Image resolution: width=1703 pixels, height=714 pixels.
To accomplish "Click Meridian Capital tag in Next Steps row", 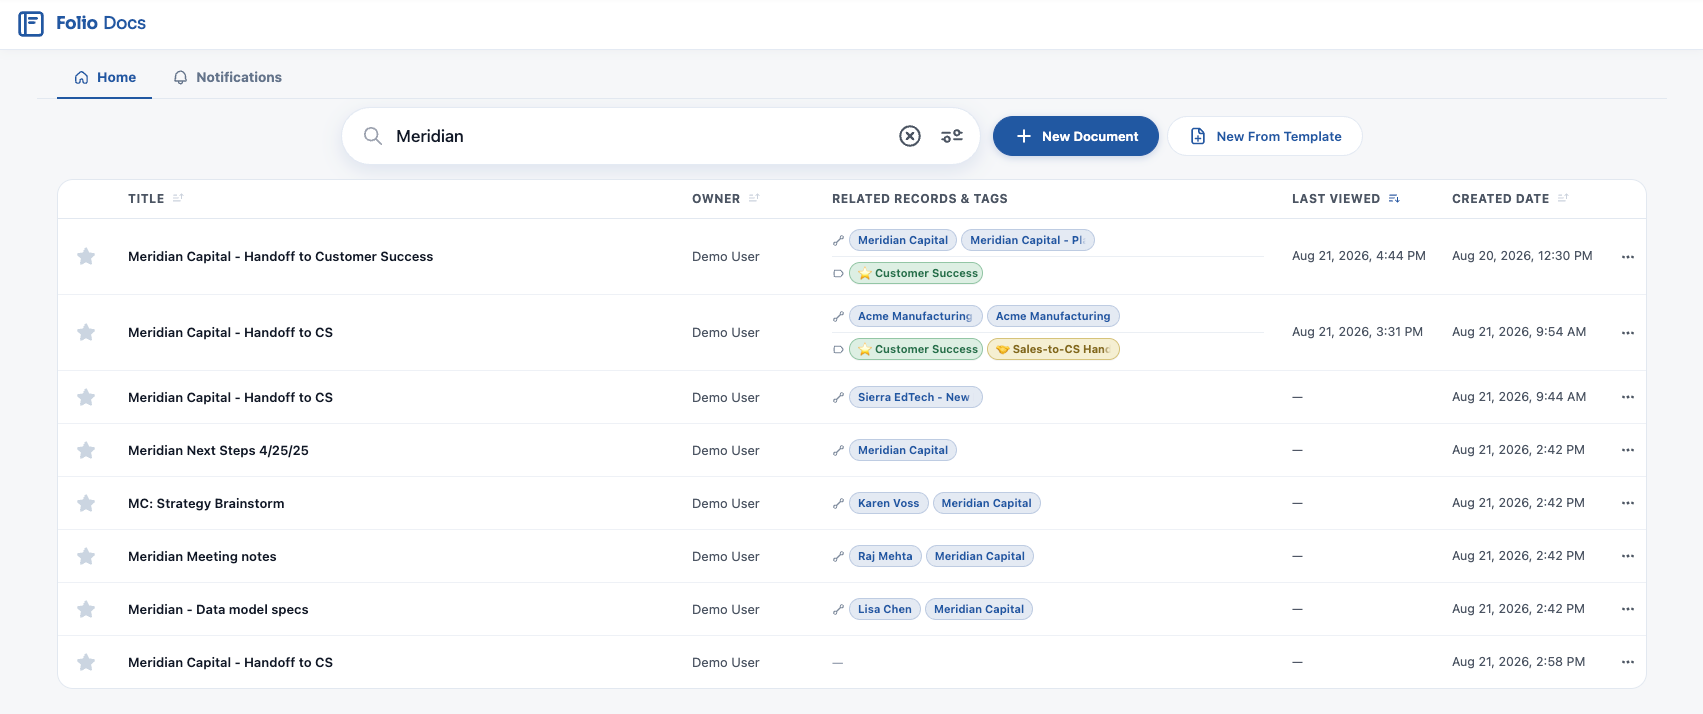I will [x=903, y=450].
